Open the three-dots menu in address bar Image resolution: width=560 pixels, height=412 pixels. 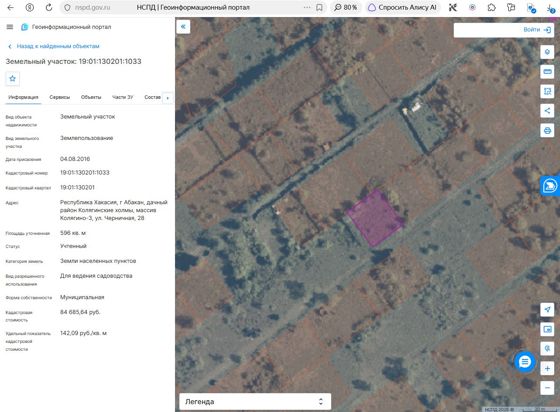click(x=307, y=7)
